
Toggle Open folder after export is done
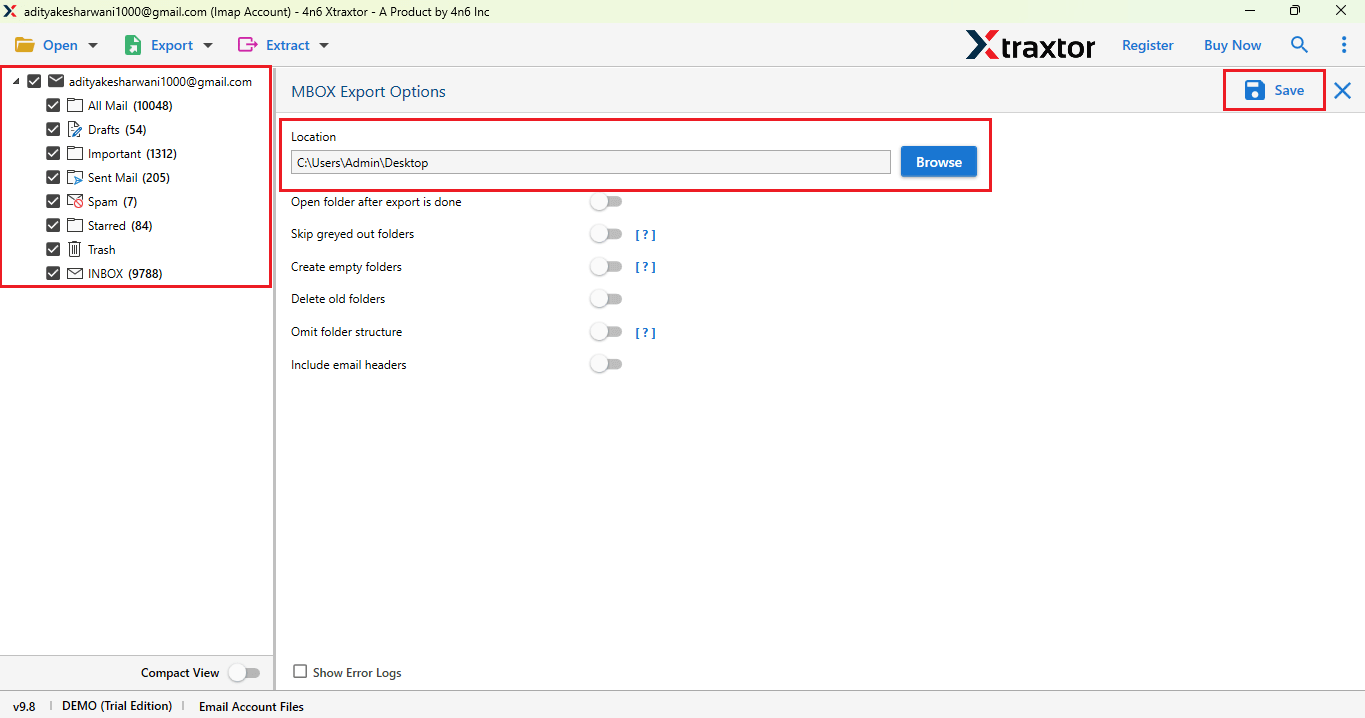coord(606,201)
